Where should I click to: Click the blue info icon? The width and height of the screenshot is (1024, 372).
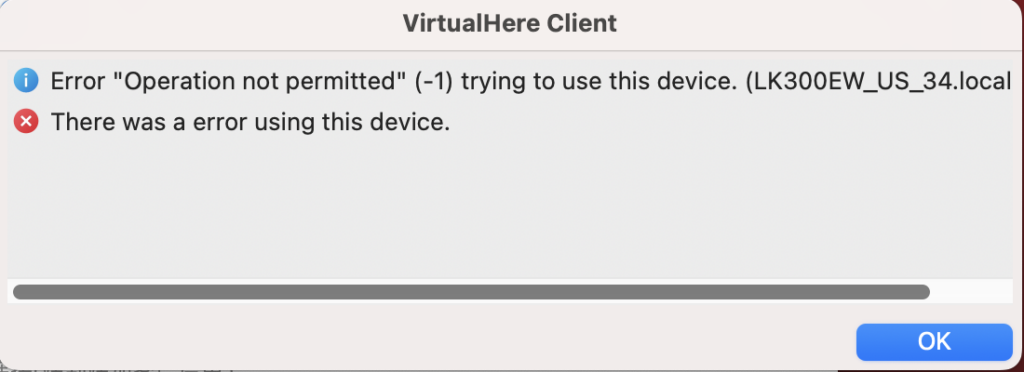[26, 81]
